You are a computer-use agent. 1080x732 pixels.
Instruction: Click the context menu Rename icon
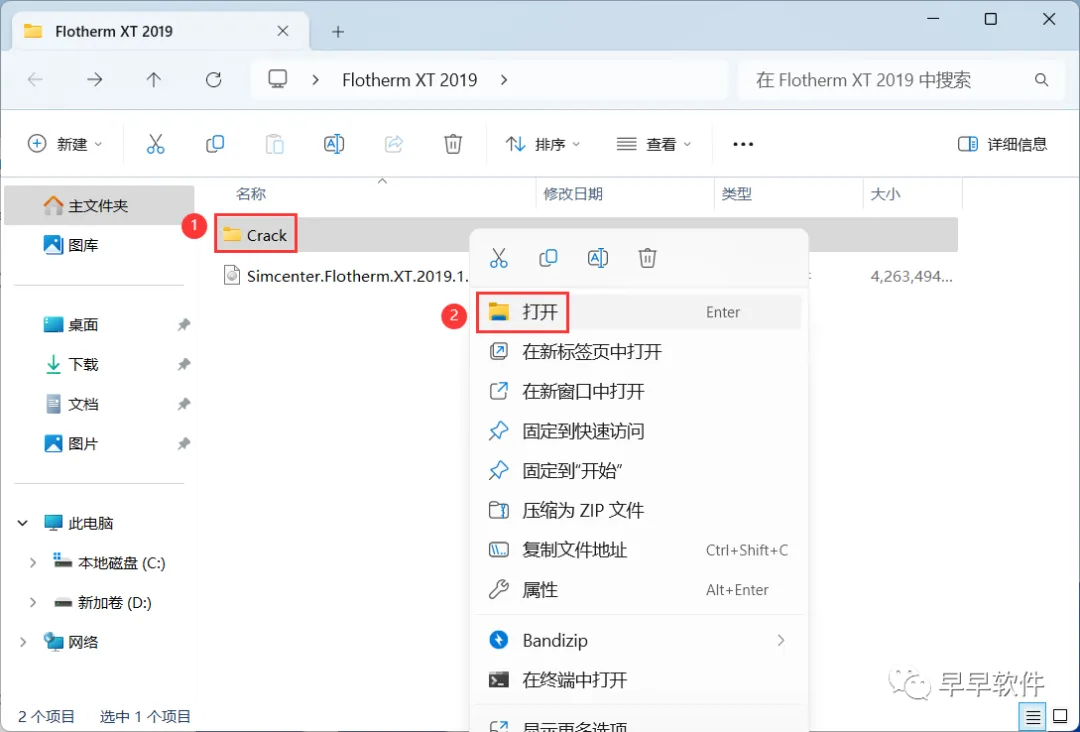click(598, 258)
